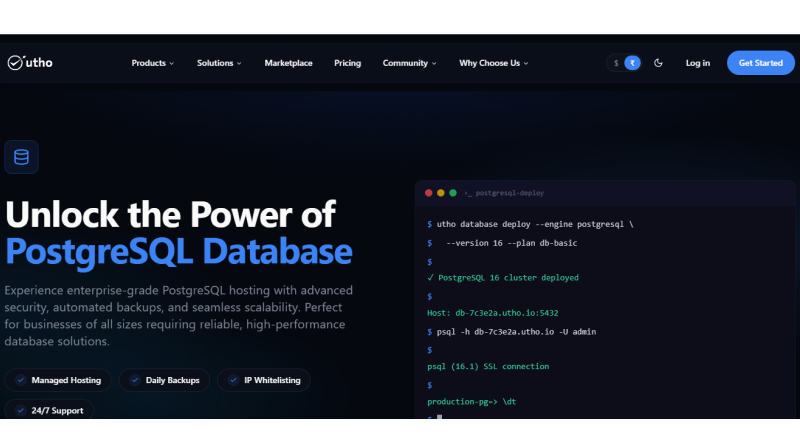
Task: Click the Get Started button
Action: [x=761, y=63]
